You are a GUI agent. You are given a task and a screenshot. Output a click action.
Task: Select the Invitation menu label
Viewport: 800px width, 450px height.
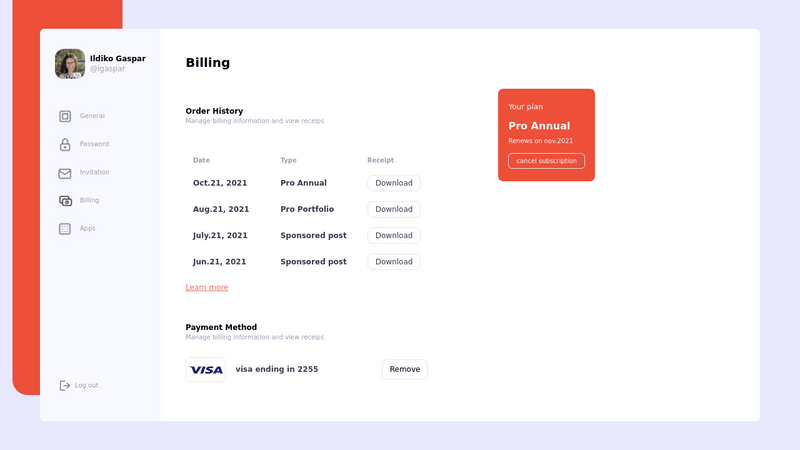[94, 172]
